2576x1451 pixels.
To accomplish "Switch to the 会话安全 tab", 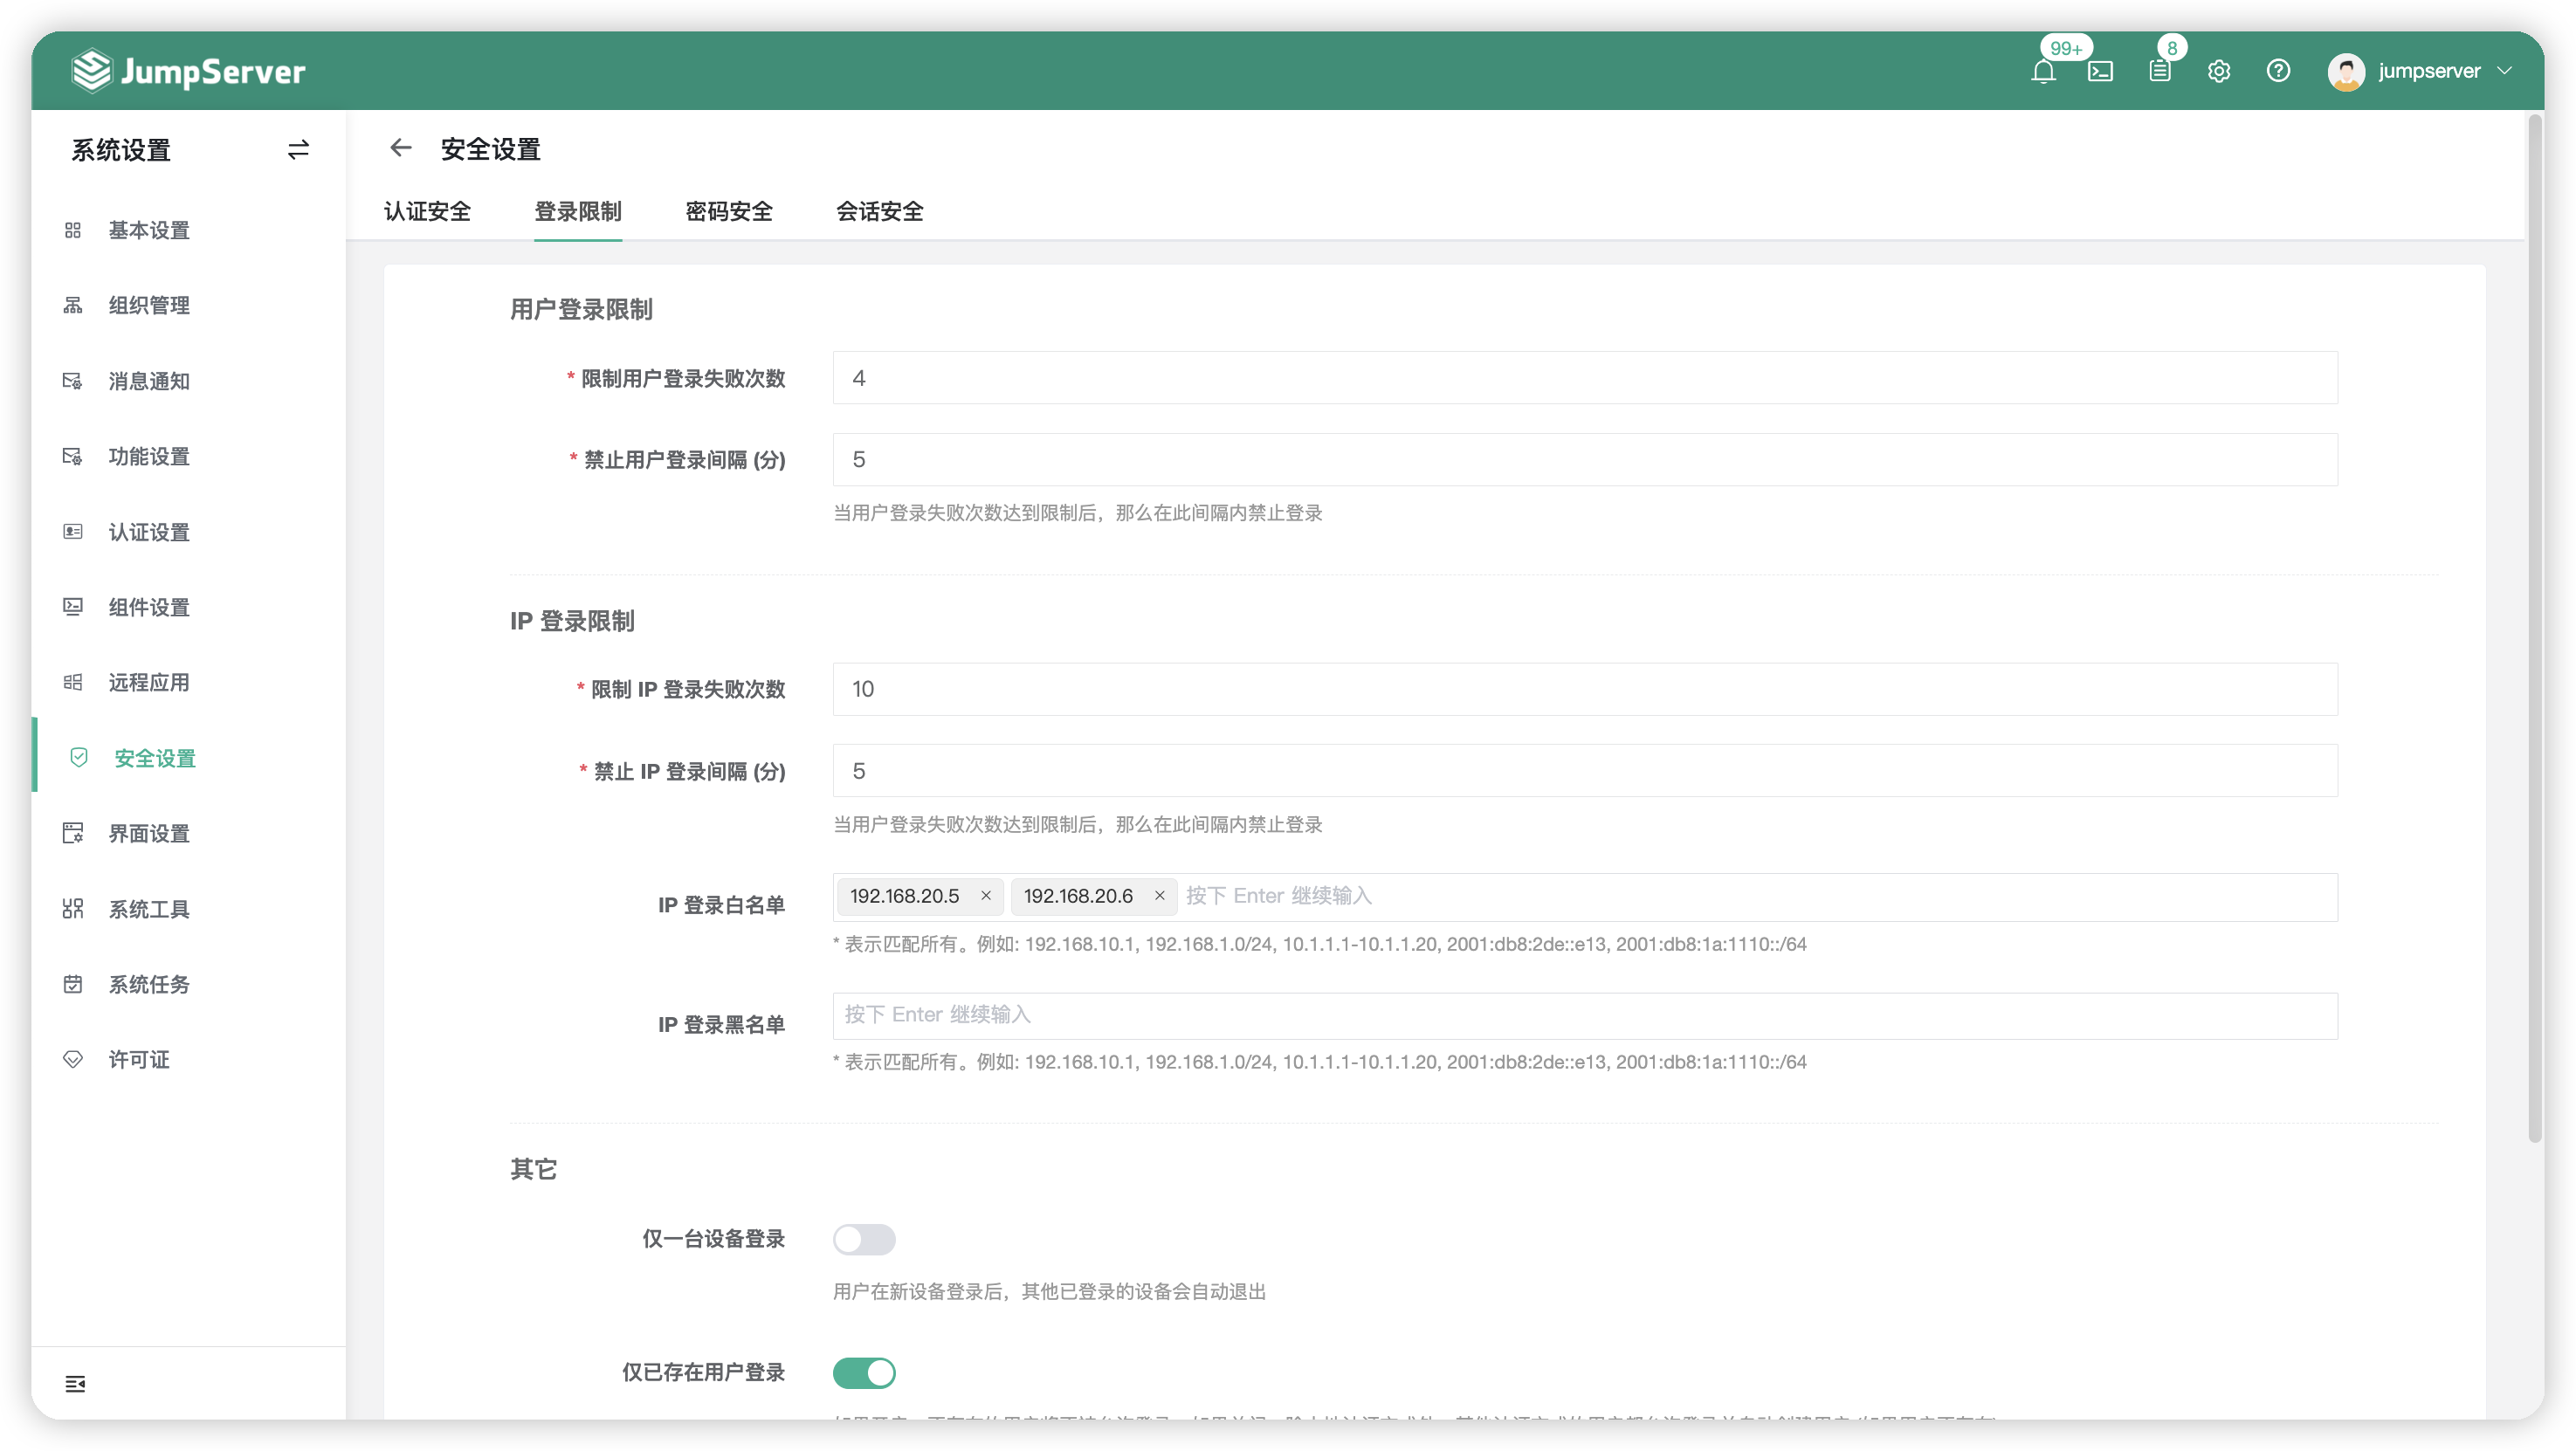I will 879,211.
